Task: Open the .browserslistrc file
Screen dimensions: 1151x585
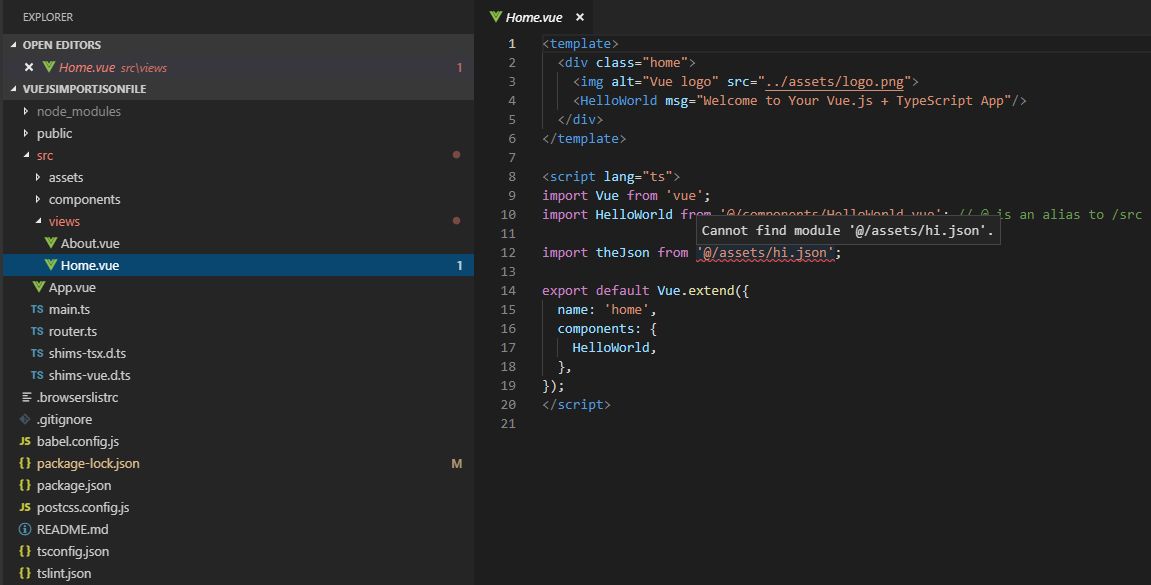Action: (77, 397)
